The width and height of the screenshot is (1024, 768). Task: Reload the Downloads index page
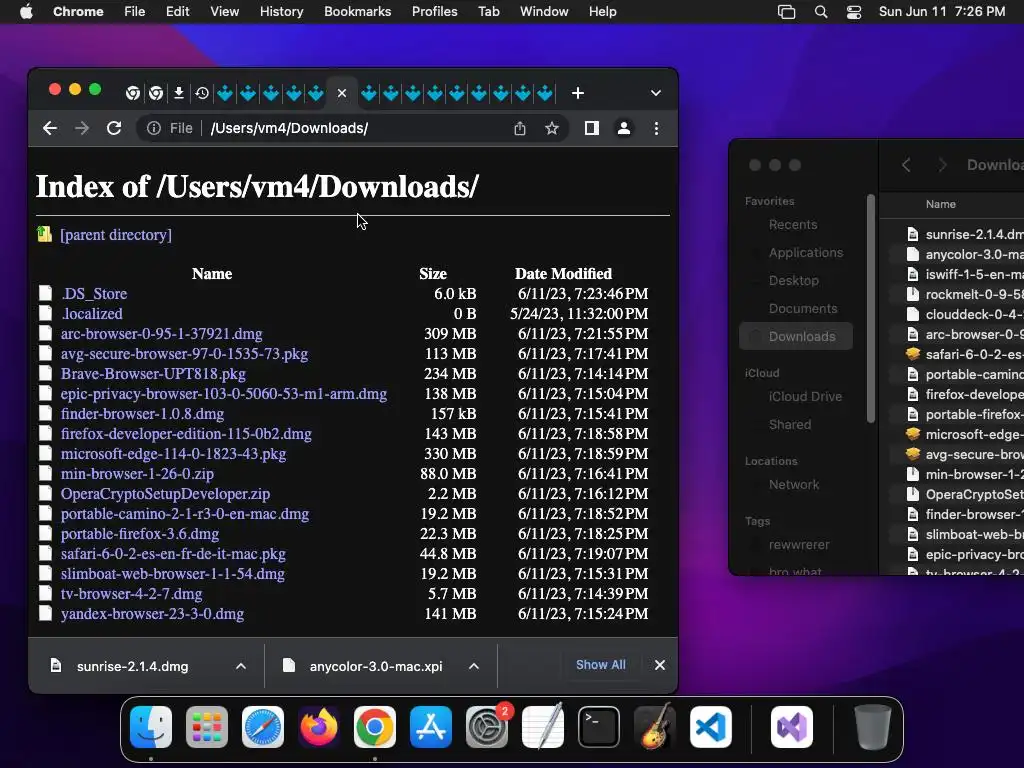[114, 128]
